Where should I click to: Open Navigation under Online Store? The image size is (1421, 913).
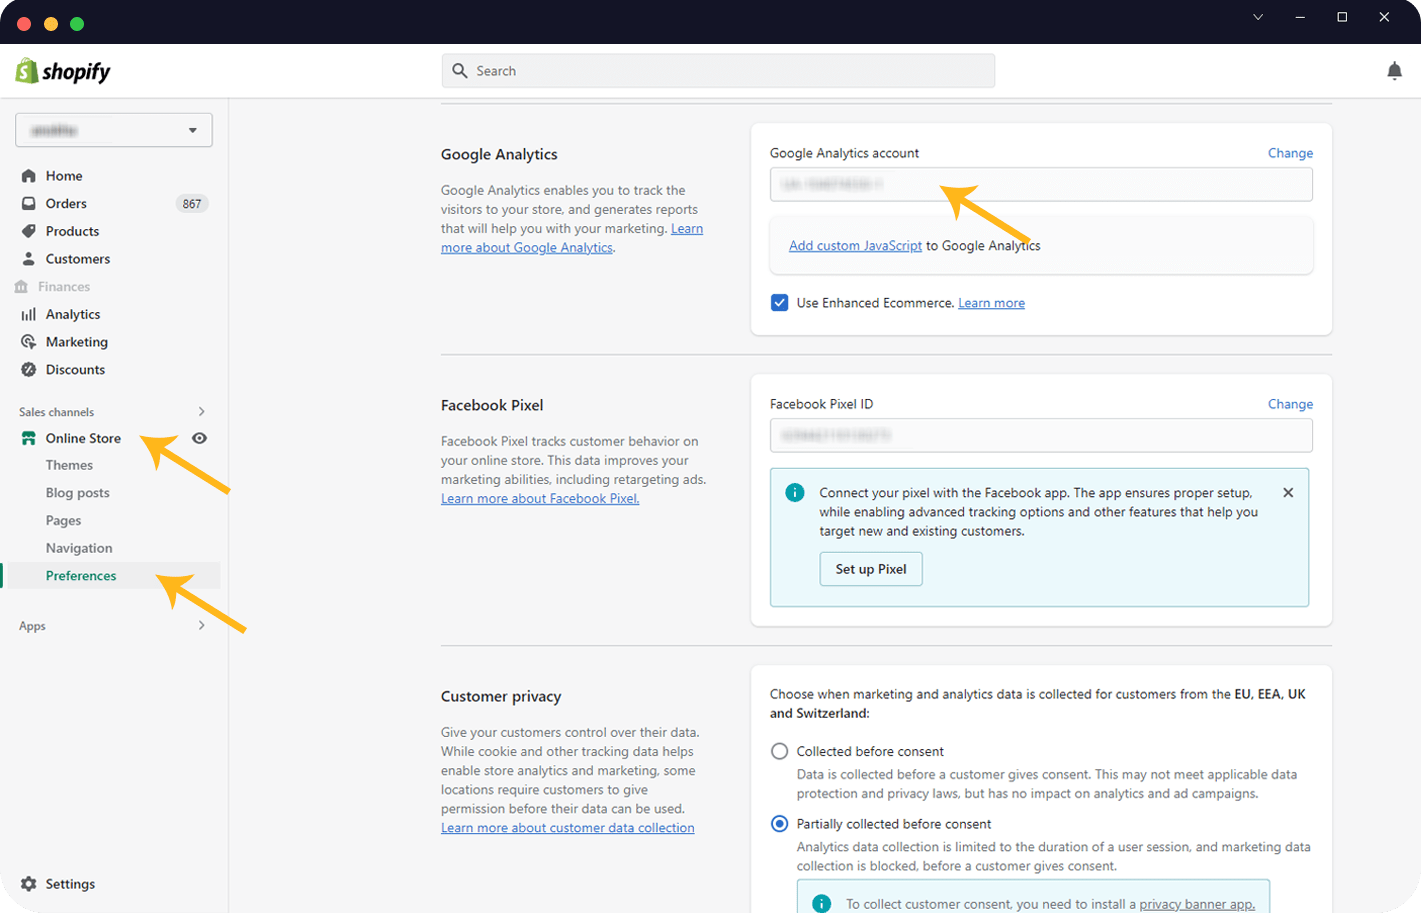[79, 548]
